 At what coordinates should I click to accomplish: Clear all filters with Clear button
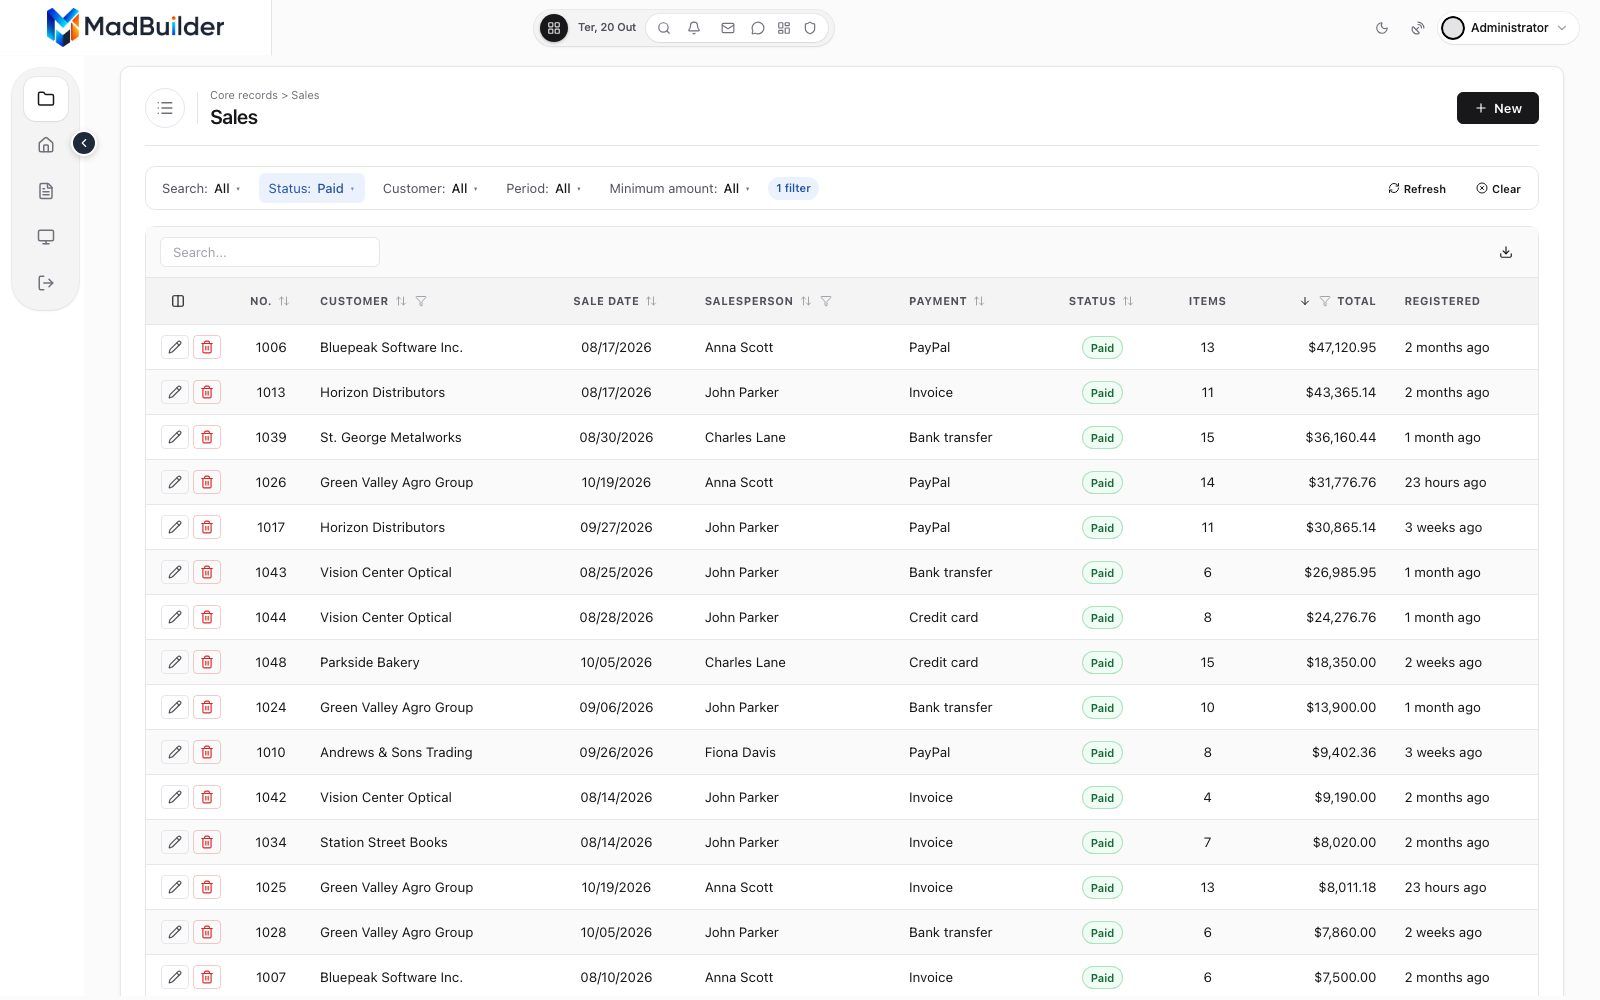pyautogui.click(x=1498, y=188)
